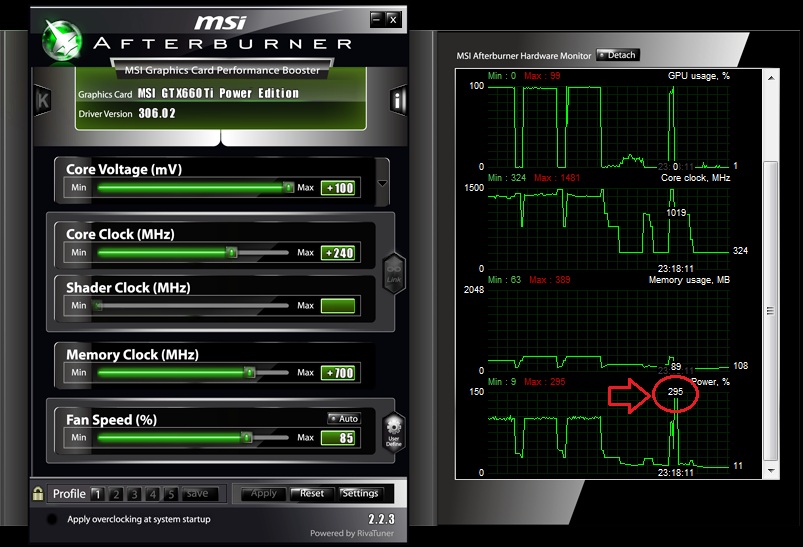Expand the Core Voltage dropdown arrow
The image size is (803, 547).
click(x=382, y=183)
